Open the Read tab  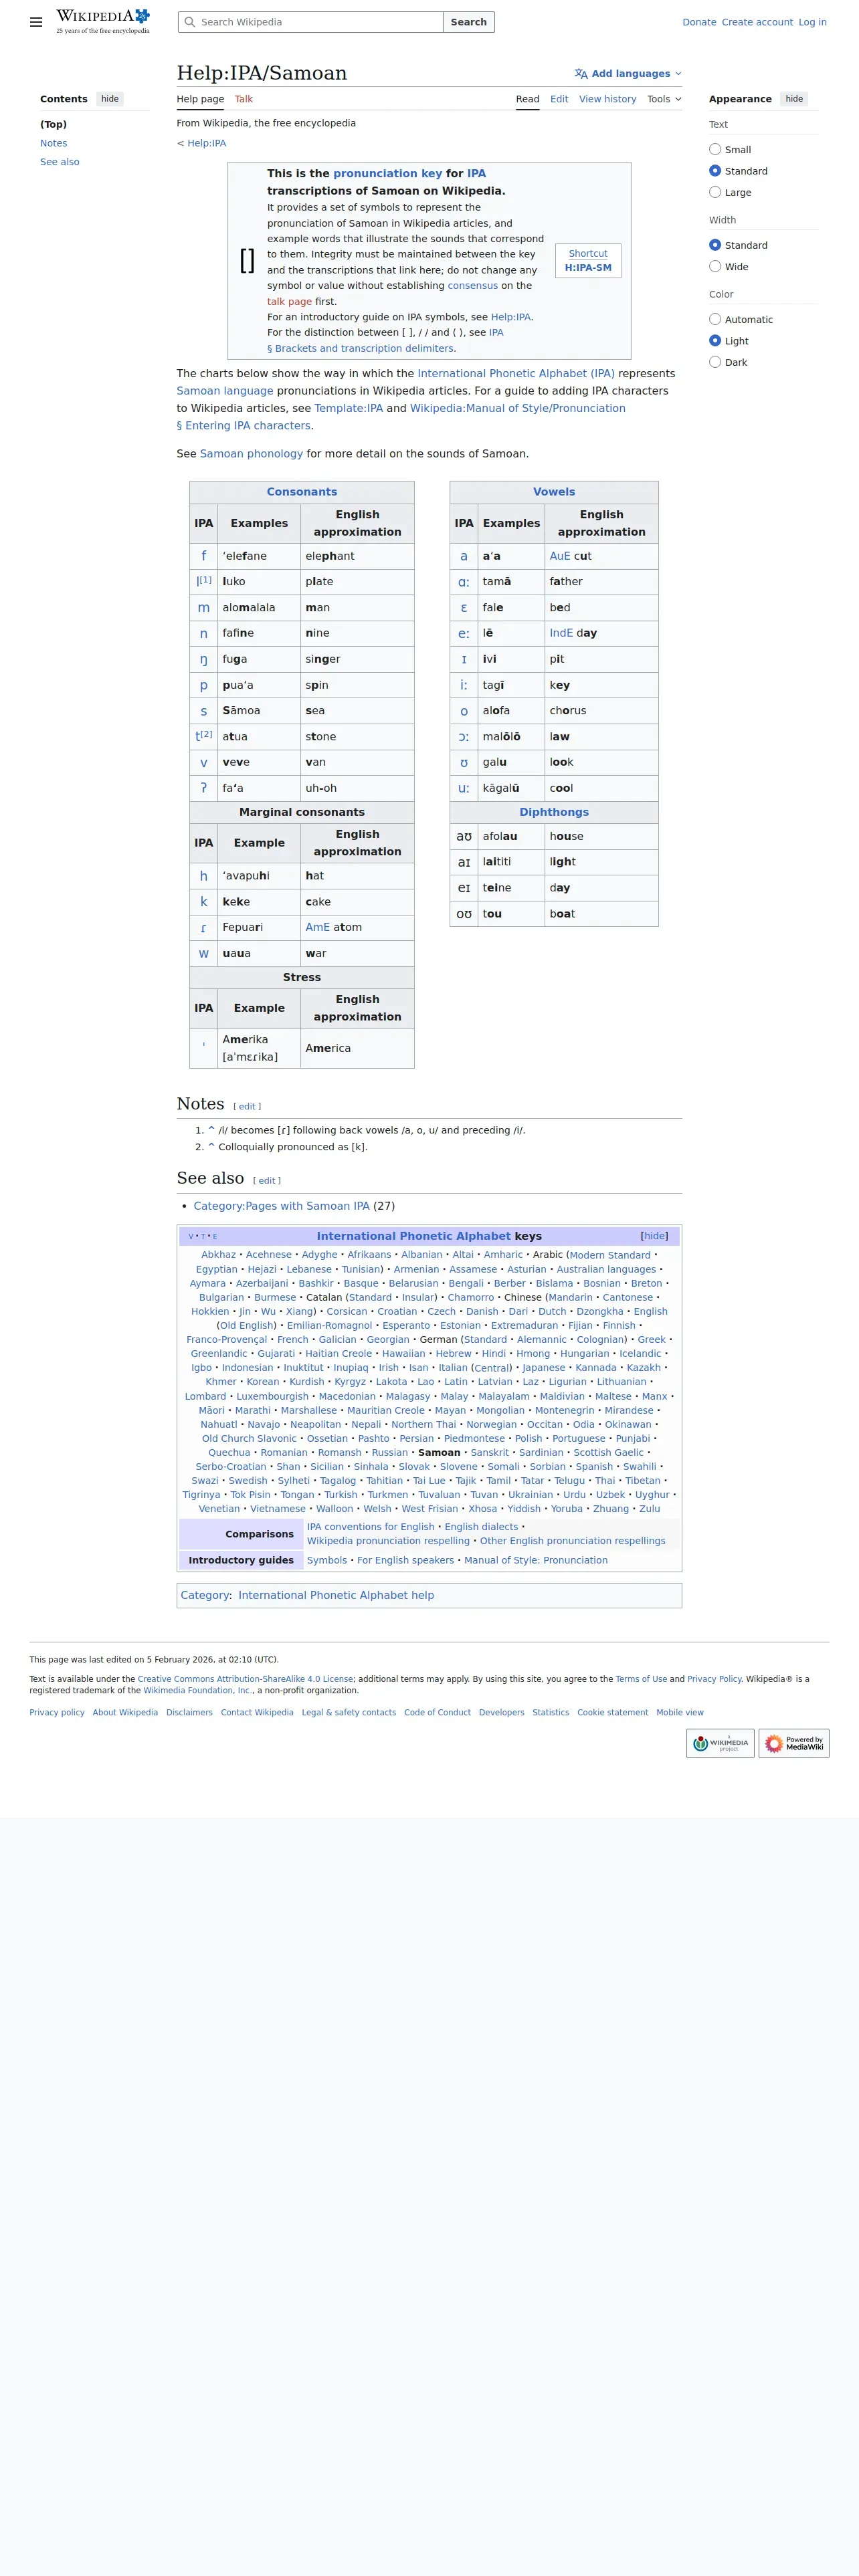(x=527, y=99)
